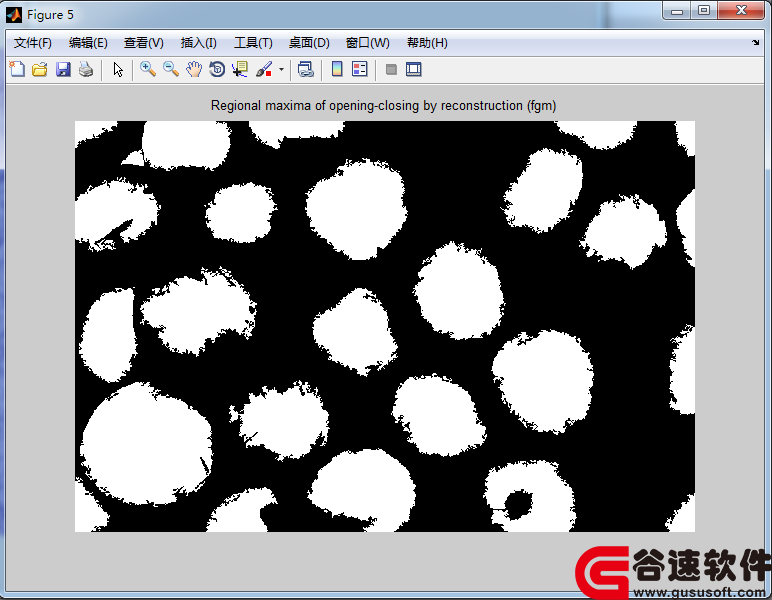Click the Hide Plot Tools icon
This screenshot has height=600, width=772.
pos(391,69)
